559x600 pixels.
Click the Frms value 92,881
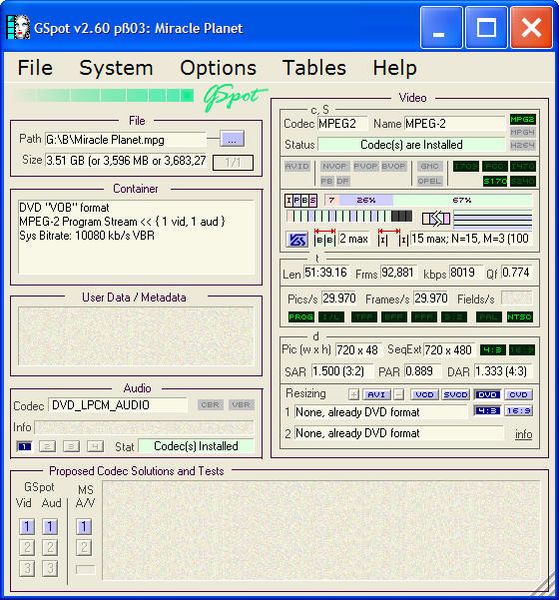(399, 272)
